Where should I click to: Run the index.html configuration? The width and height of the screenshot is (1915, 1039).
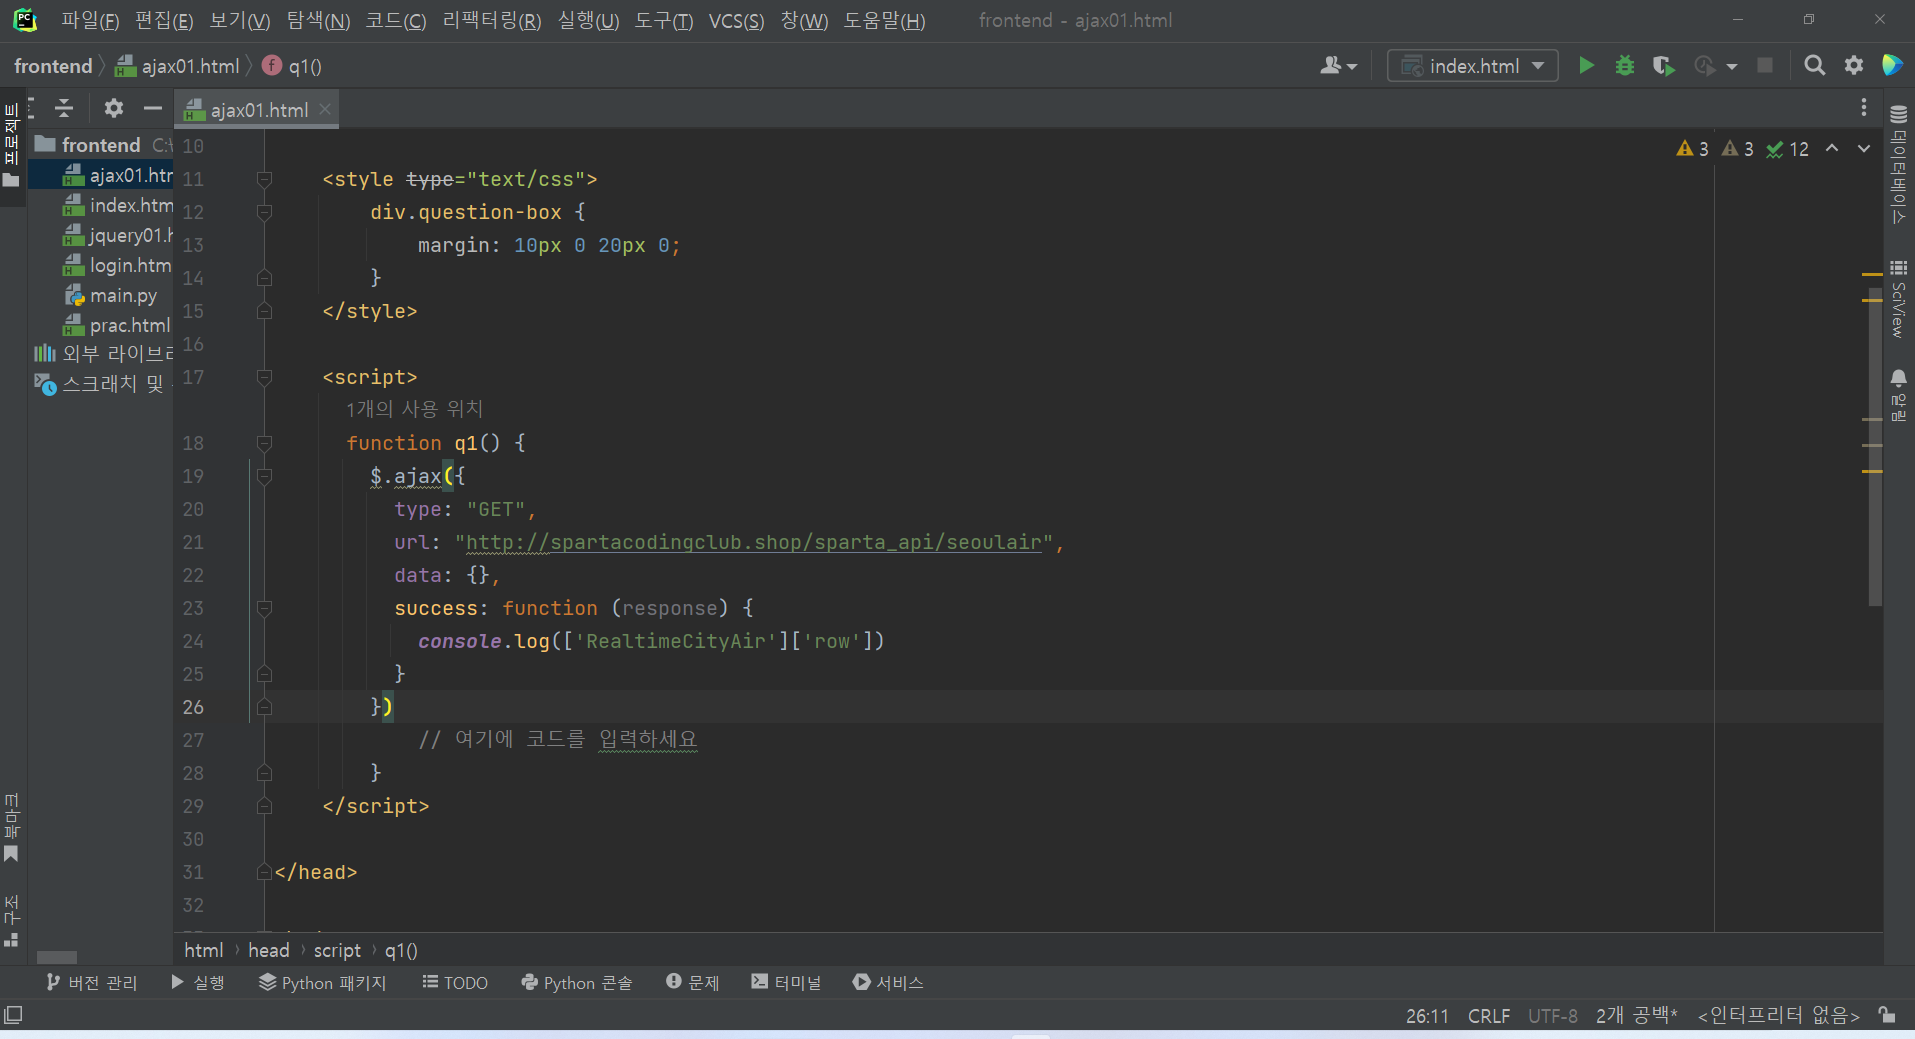click(x=1586, y=66)
